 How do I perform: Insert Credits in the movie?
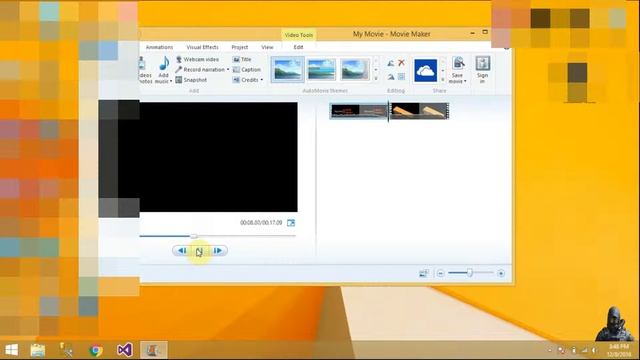246,80
